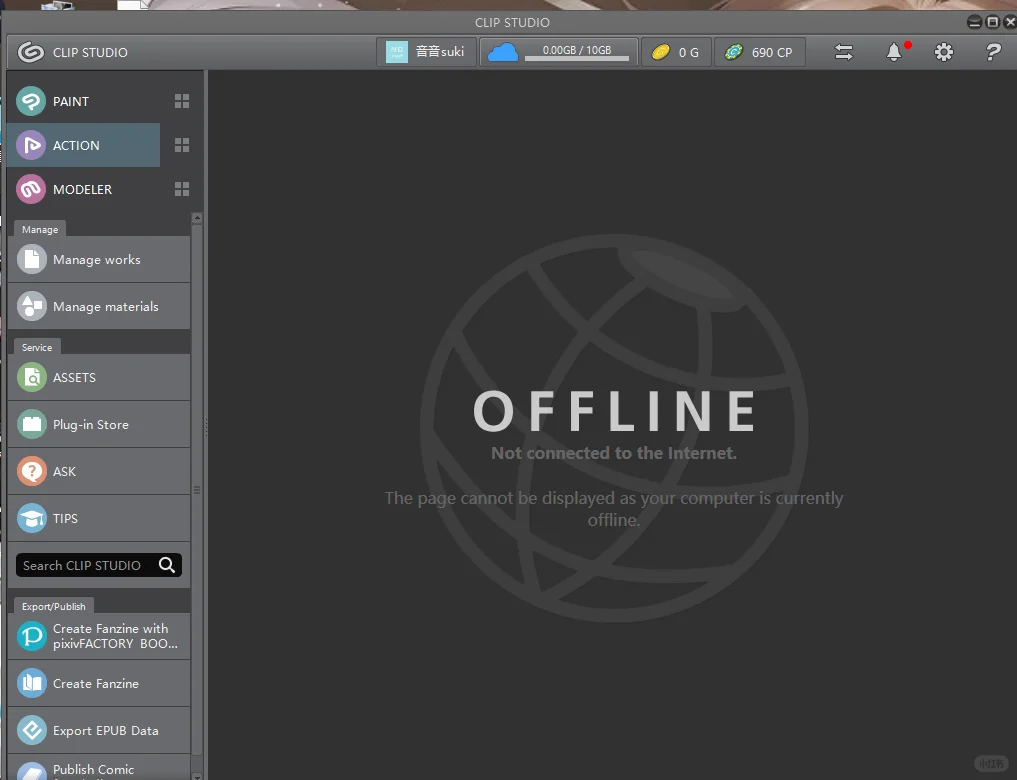Minimize the CLIP STUDIO window
This screenshot has height=780, width=1017.
(974, 22)
